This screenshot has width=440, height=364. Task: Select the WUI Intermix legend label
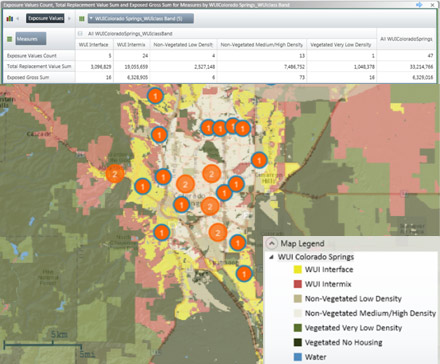click(x=328, y=284)
